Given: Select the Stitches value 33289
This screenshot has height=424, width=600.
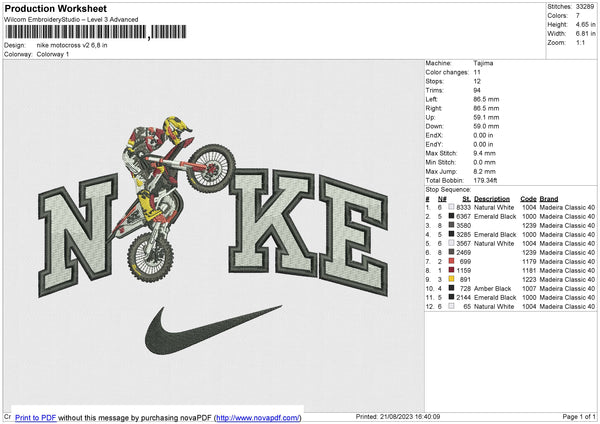Looking at the screenshot, I should (585, 7).
